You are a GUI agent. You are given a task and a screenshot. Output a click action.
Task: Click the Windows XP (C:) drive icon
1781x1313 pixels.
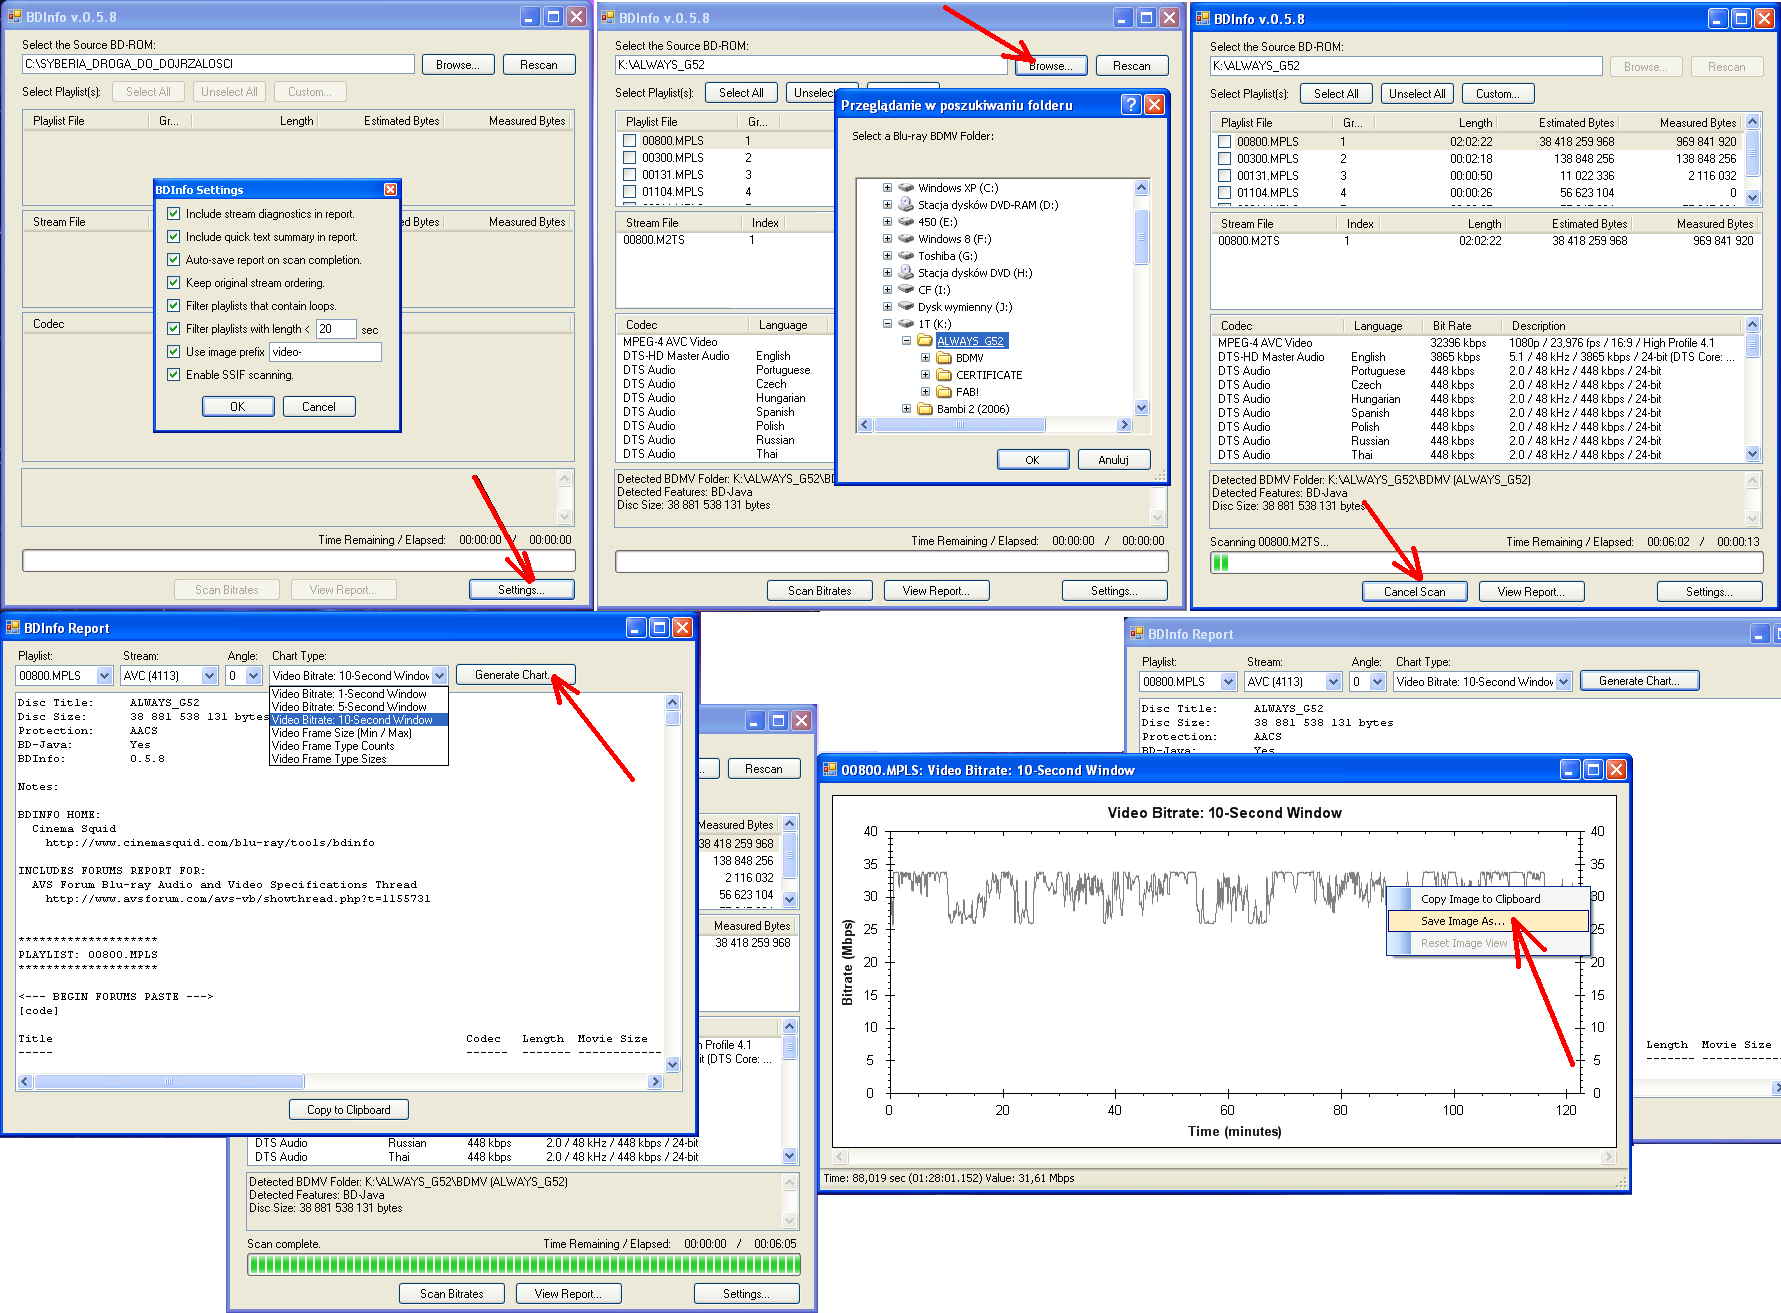906,188
